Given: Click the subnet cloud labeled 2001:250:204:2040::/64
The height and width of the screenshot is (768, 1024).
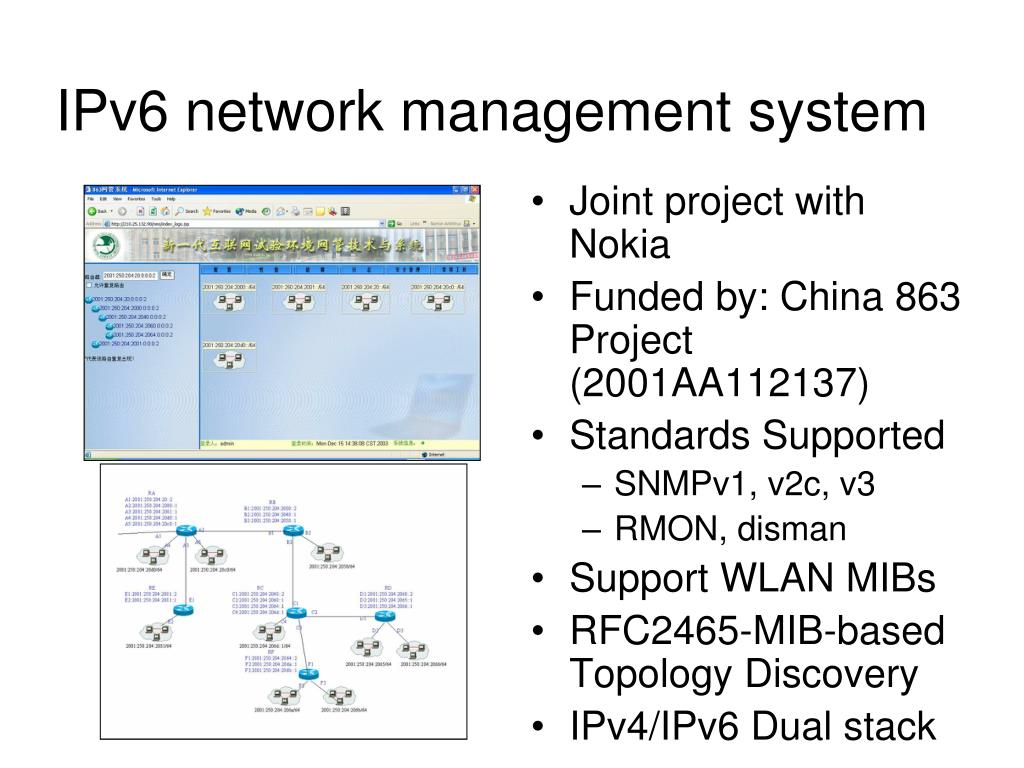Looking at the screenshot, I should pos(229,360).
